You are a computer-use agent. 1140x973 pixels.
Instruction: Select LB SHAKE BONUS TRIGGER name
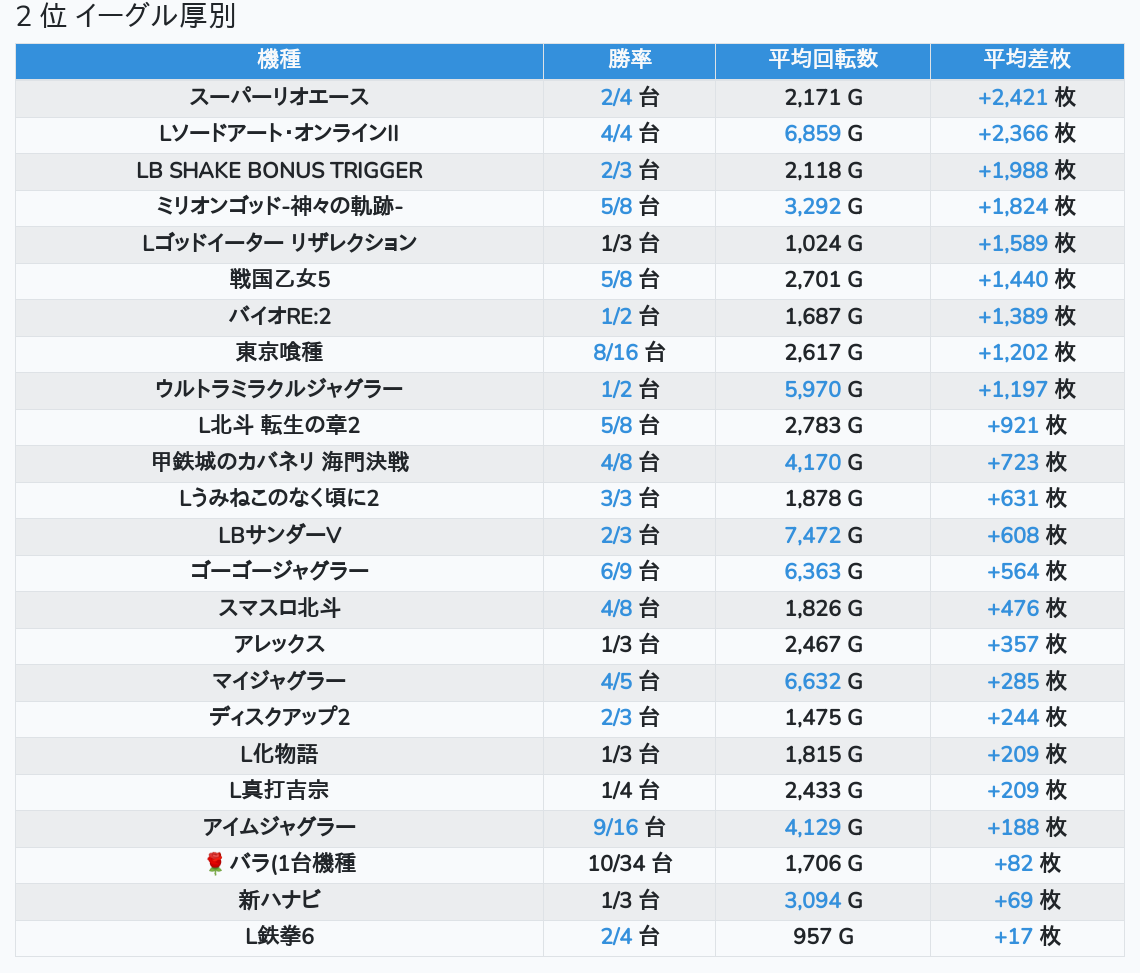(279, 170)
